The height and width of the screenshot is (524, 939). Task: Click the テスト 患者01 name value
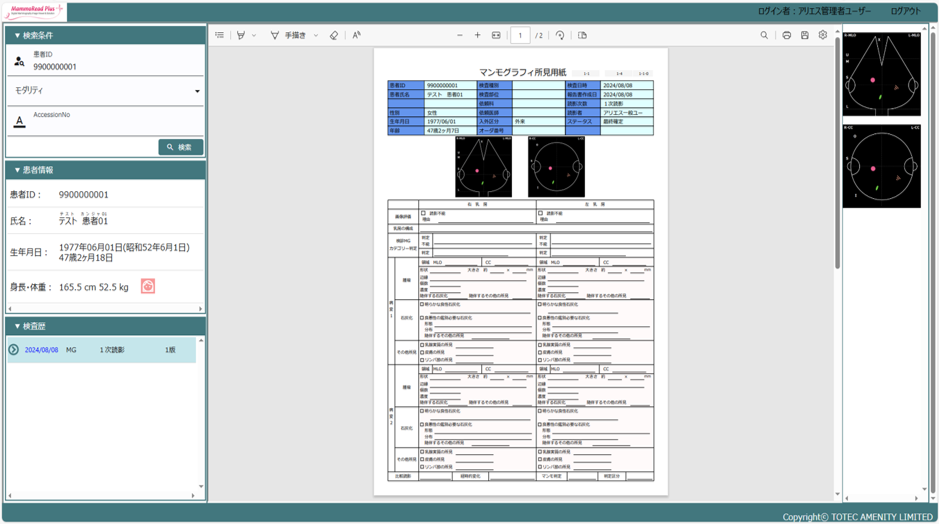pyautogui.click(x=83, y=221)
